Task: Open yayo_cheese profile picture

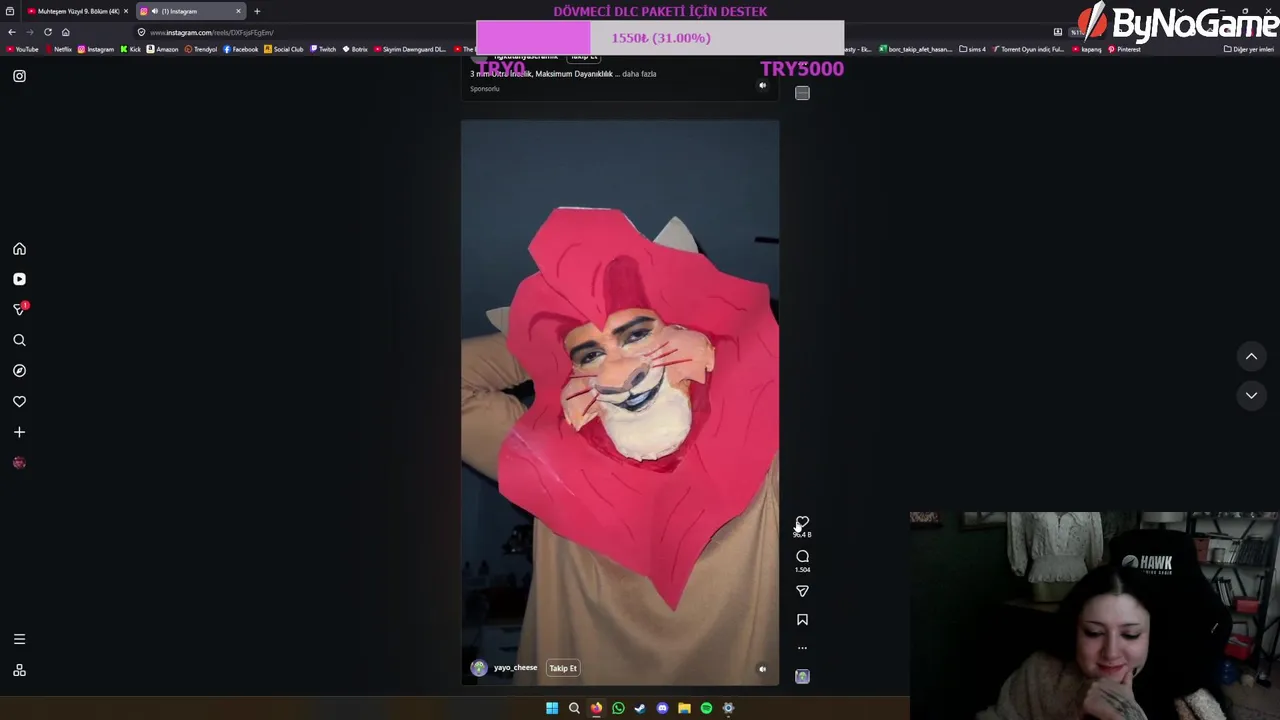Action: [x=479, y=668]
